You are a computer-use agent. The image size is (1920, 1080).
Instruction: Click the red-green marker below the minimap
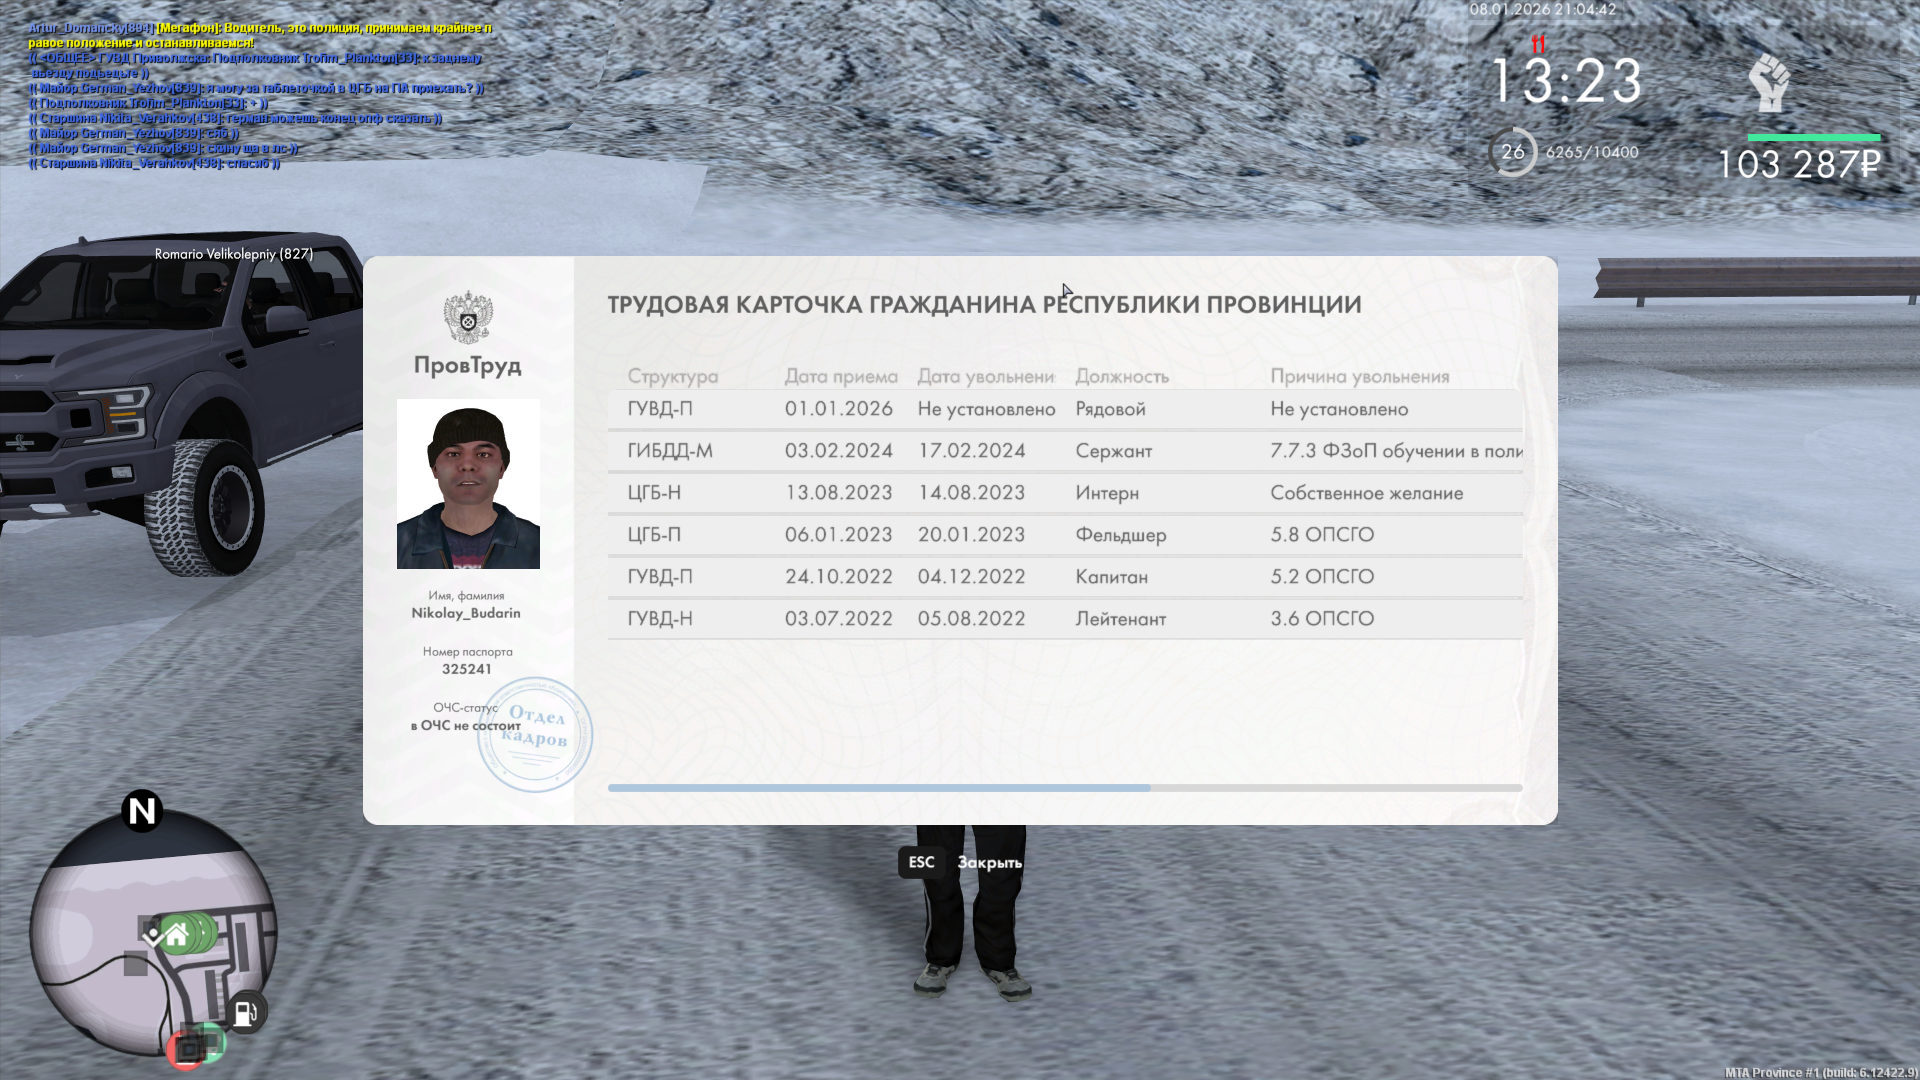point(197,1046)
